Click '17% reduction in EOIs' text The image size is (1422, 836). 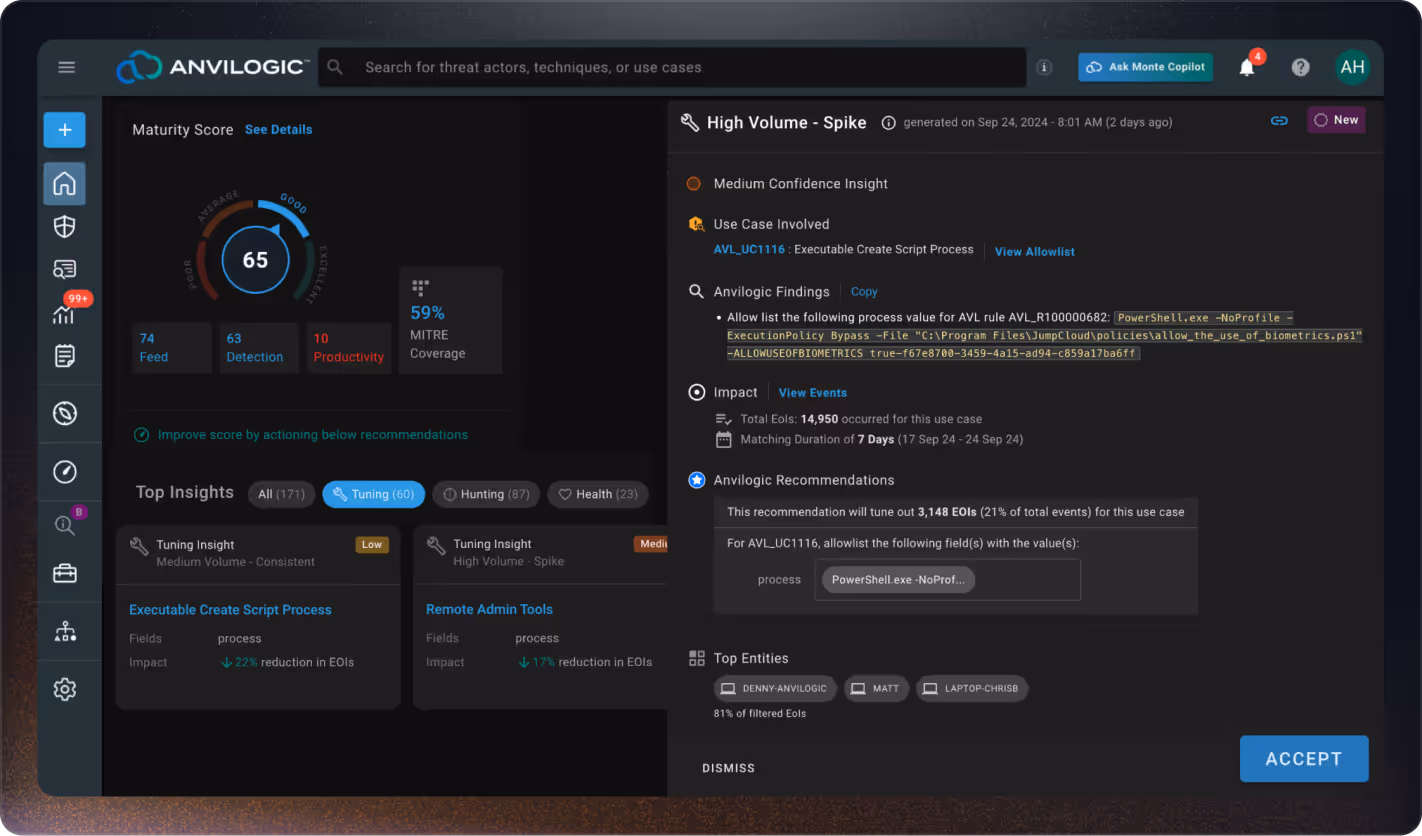(x=585, y=662)
